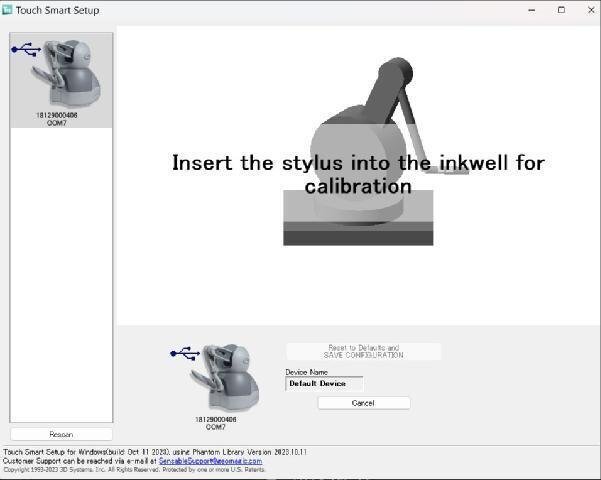Click the Touch Smart Setup title bar app icon
The image size is (601, 480).
(x=7, y=10)
